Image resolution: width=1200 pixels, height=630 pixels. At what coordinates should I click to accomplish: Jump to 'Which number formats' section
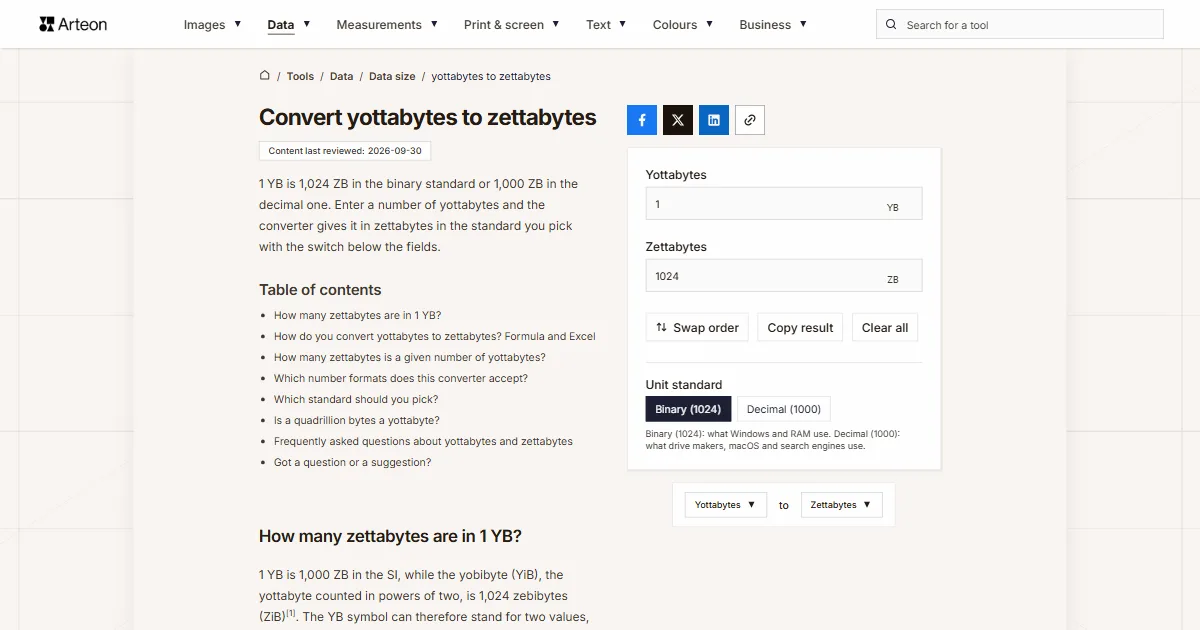tap(401, 378)
